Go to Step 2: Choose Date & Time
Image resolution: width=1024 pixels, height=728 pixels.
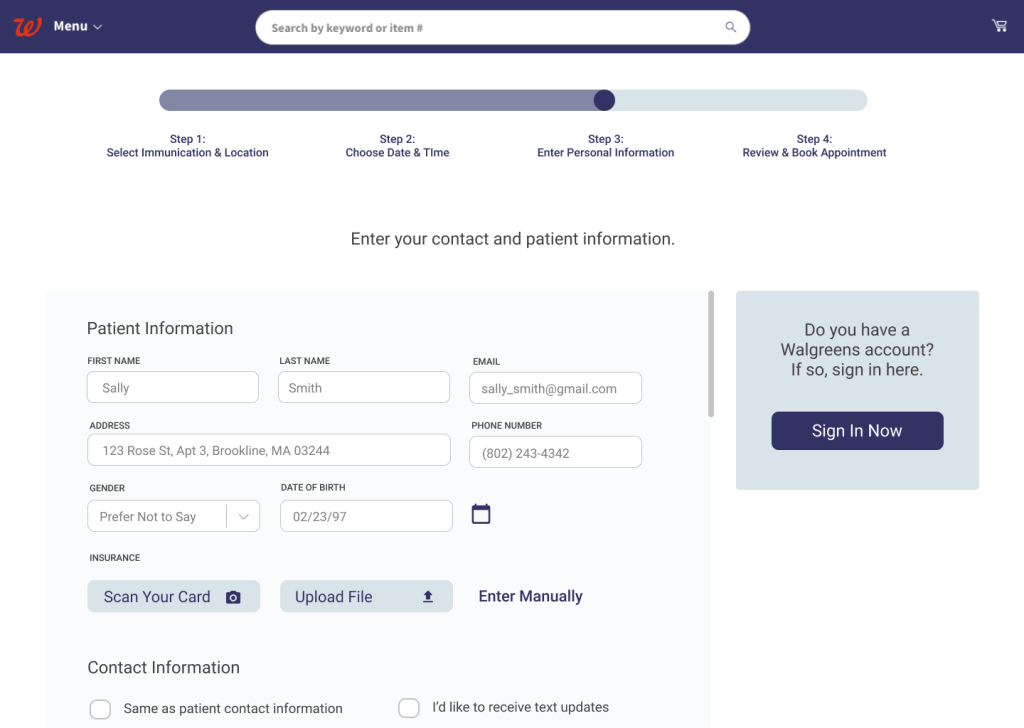[x=397, y=146]
